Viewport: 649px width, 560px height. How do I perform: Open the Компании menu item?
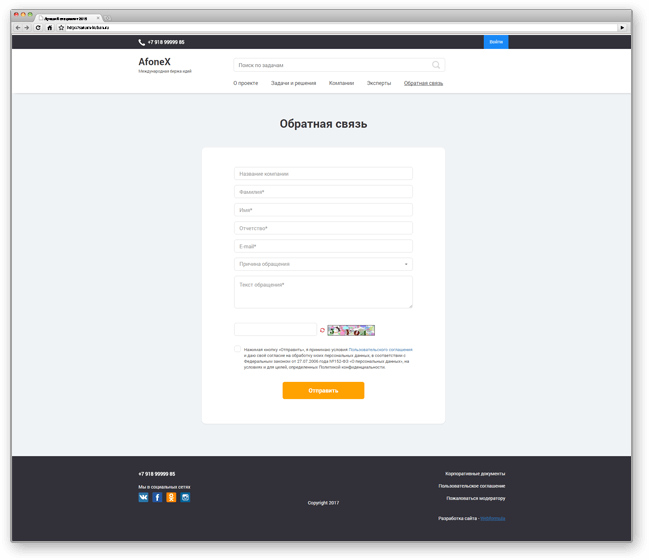(341, 83)
